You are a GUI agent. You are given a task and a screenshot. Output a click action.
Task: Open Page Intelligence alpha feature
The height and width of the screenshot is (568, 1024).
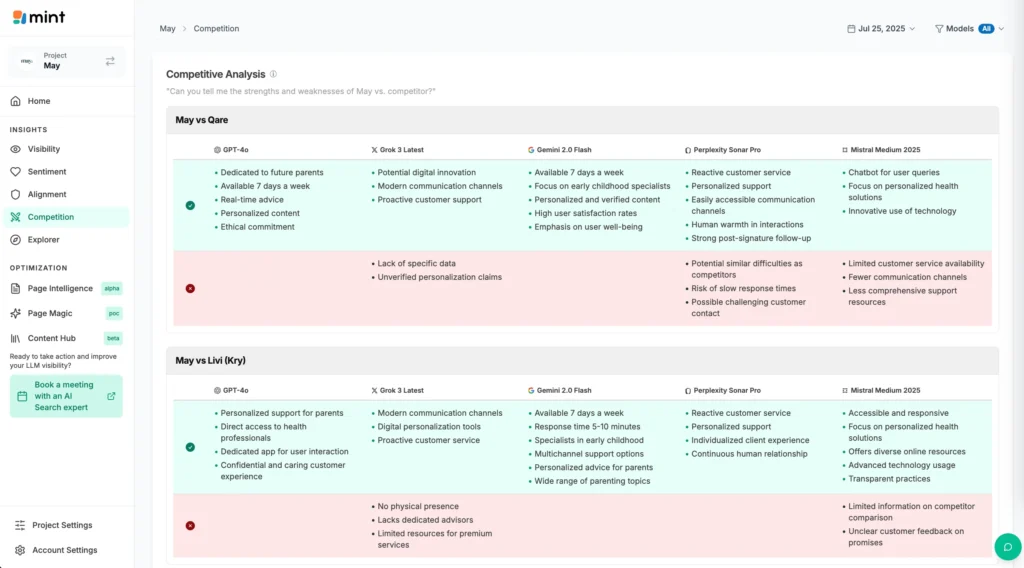click(x=60, y=288)
